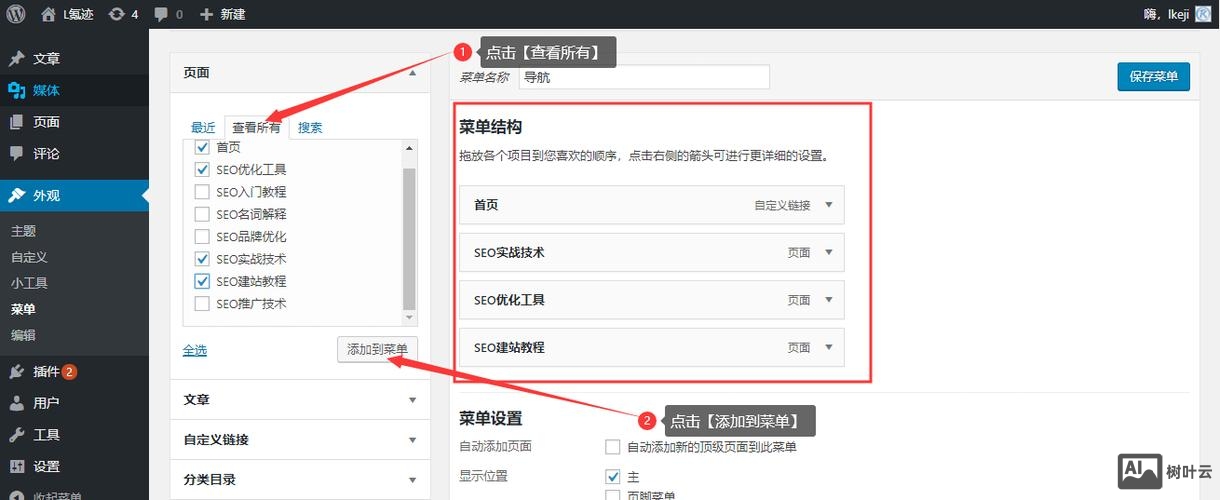The height and width of the screenshot is (500, 1220).
Task: Click the pages icon beside 页面 in the sidebar
Action: 16,122
